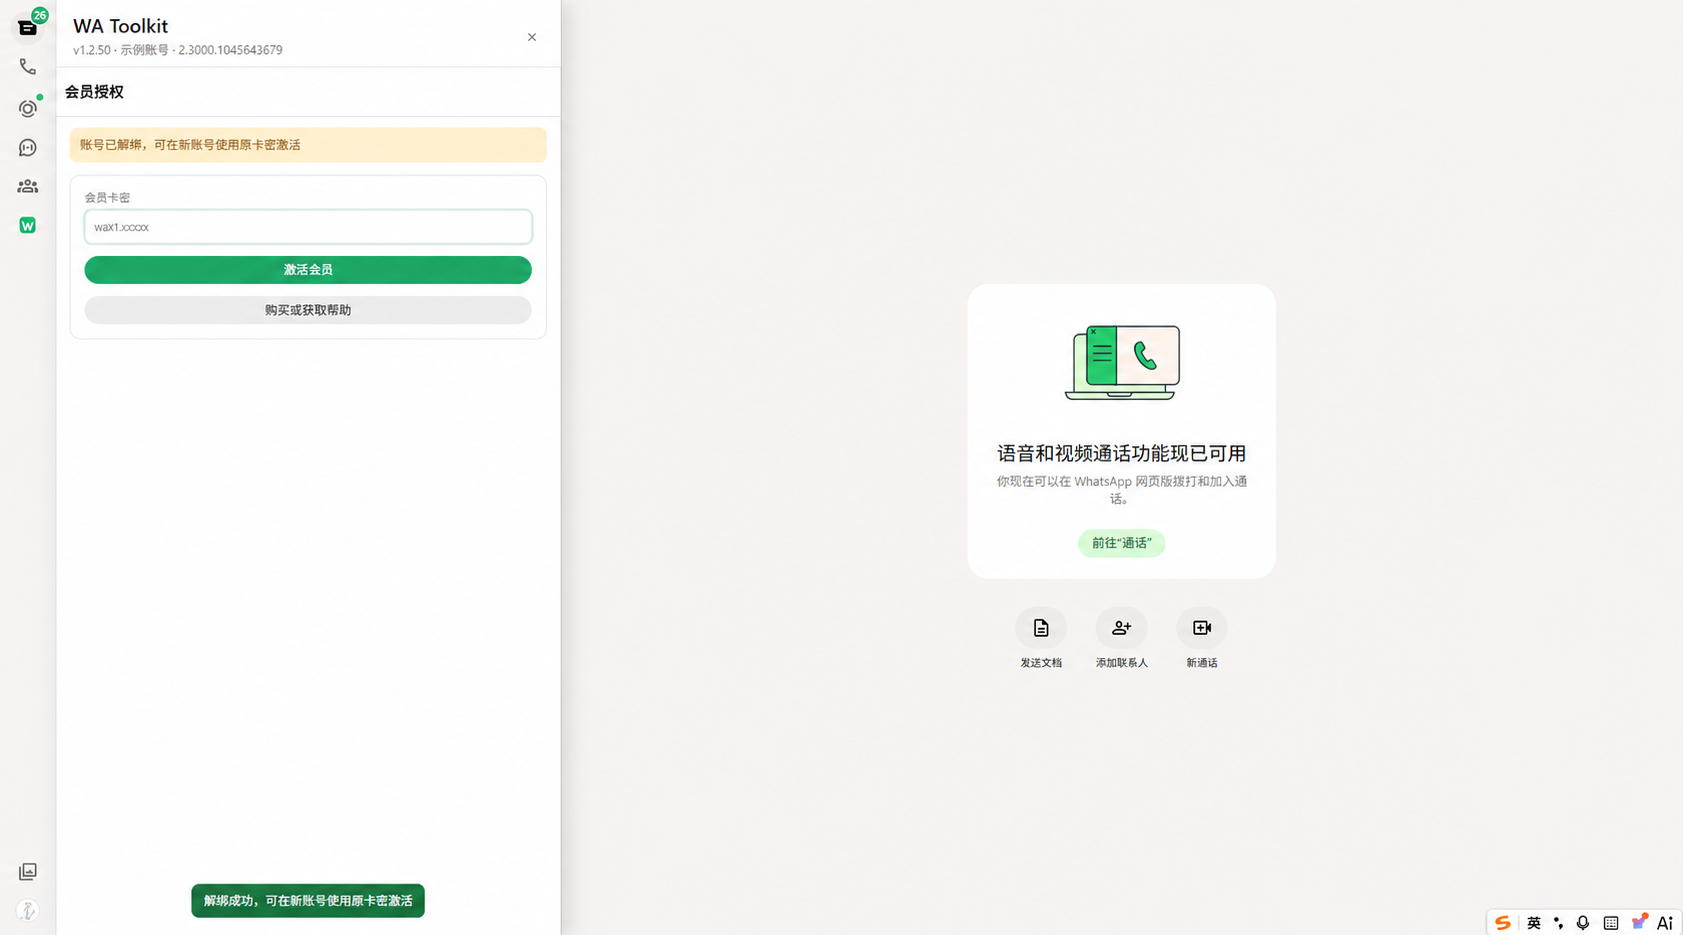Click the skin shirt icon in IME bar

(1639, 922)
